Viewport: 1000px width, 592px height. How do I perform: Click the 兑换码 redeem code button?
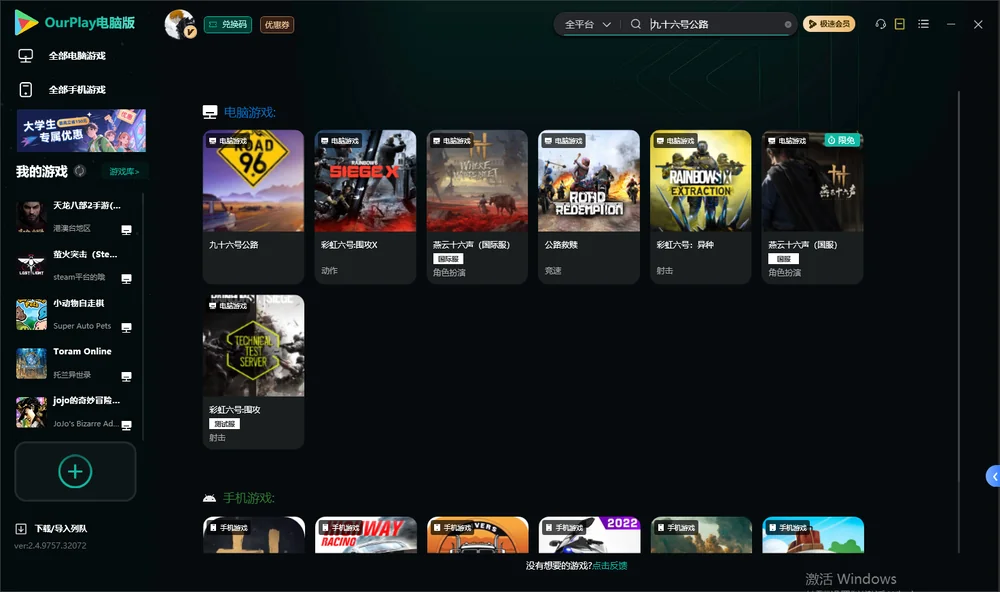(228, 25)
